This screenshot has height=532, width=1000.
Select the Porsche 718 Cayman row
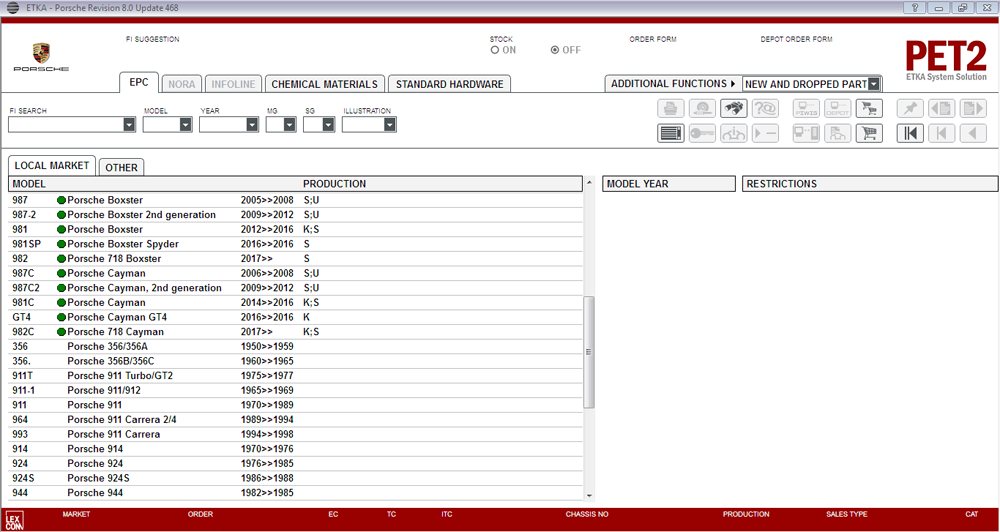[x=295, y=332]
